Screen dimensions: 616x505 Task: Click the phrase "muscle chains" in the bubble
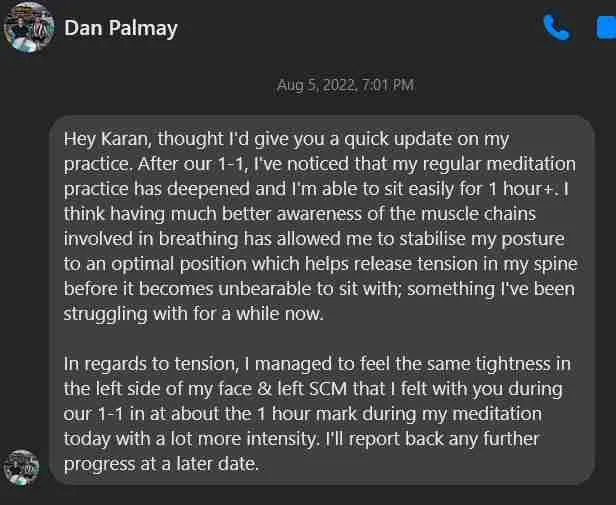tap(478, 214)
